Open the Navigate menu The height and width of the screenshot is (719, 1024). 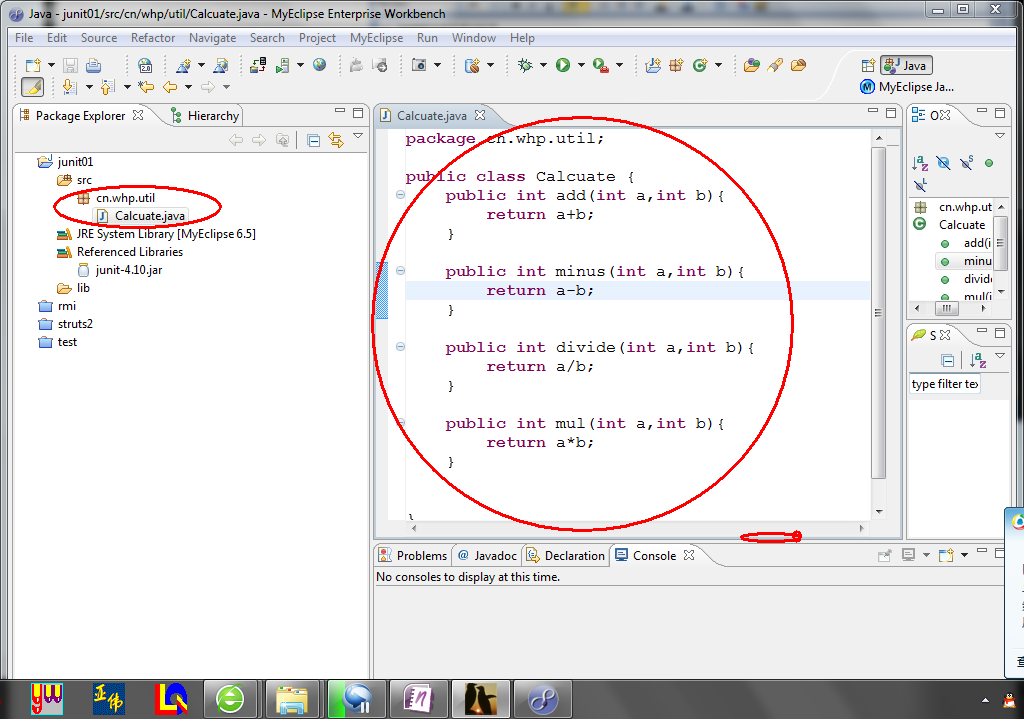click(212, 38)
